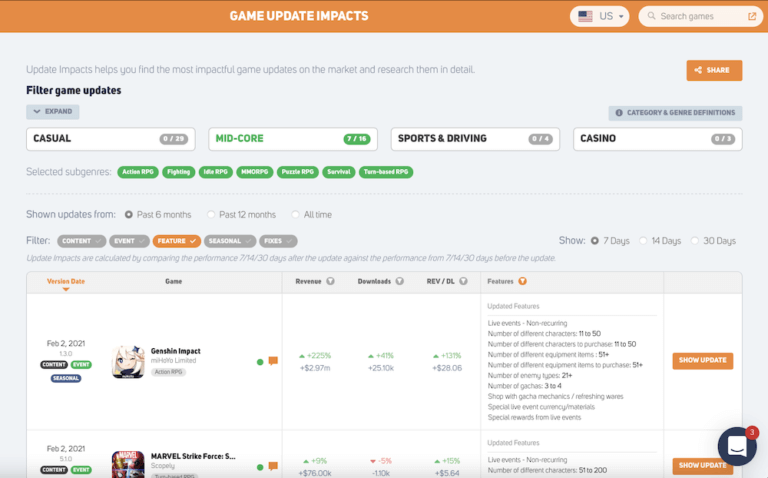Select the 14 Days radio button
The height and width of the screenshot is (478, 768).
coord(643,241)
